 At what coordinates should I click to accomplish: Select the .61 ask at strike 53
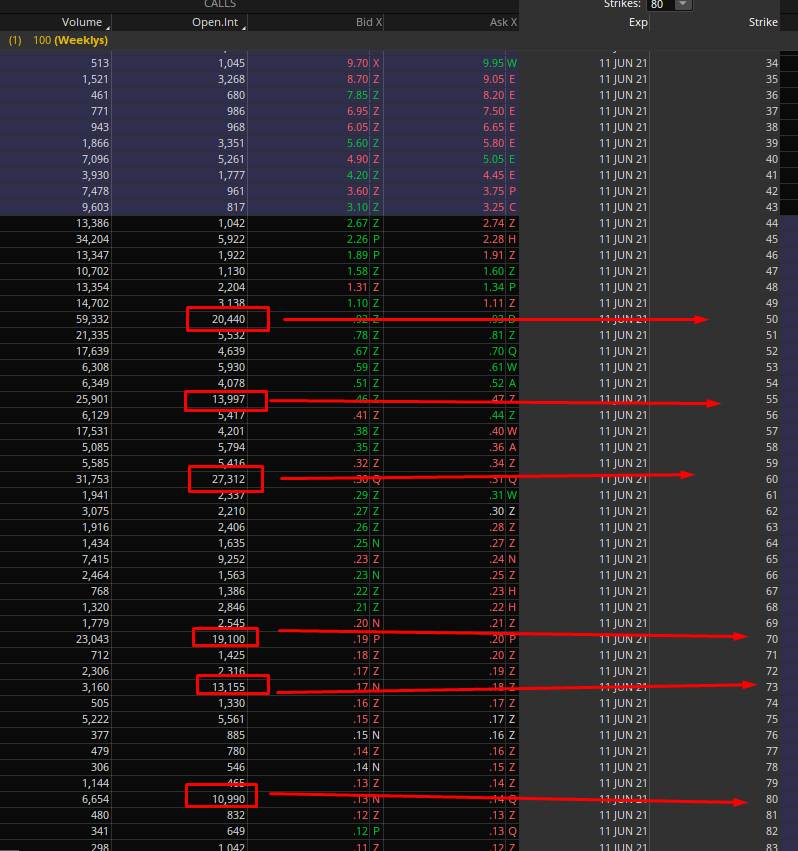tap(496, 367)
